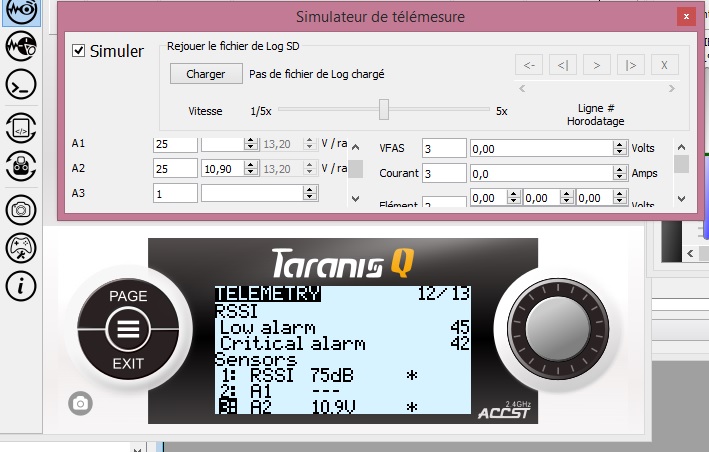Click the Vitesse speed slider handle
The image size is (709, 452).
click(x=384, y=110)
